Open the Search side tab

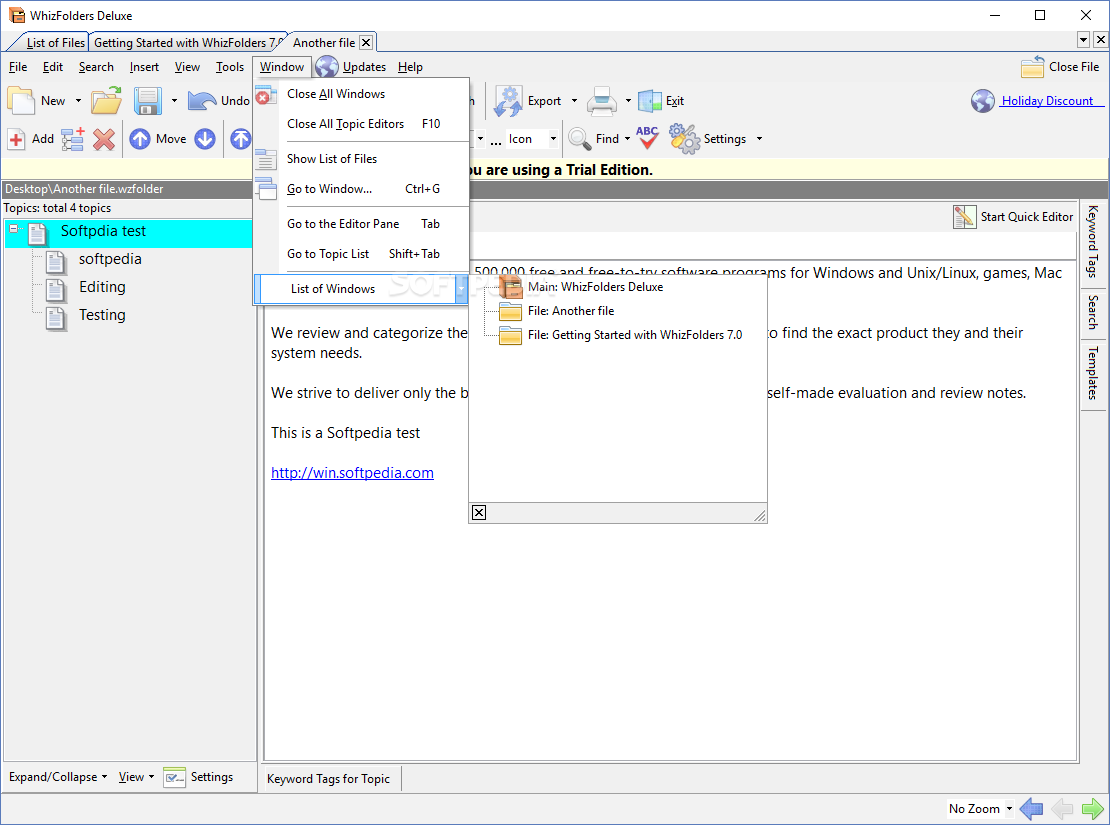coord(1092,312)
